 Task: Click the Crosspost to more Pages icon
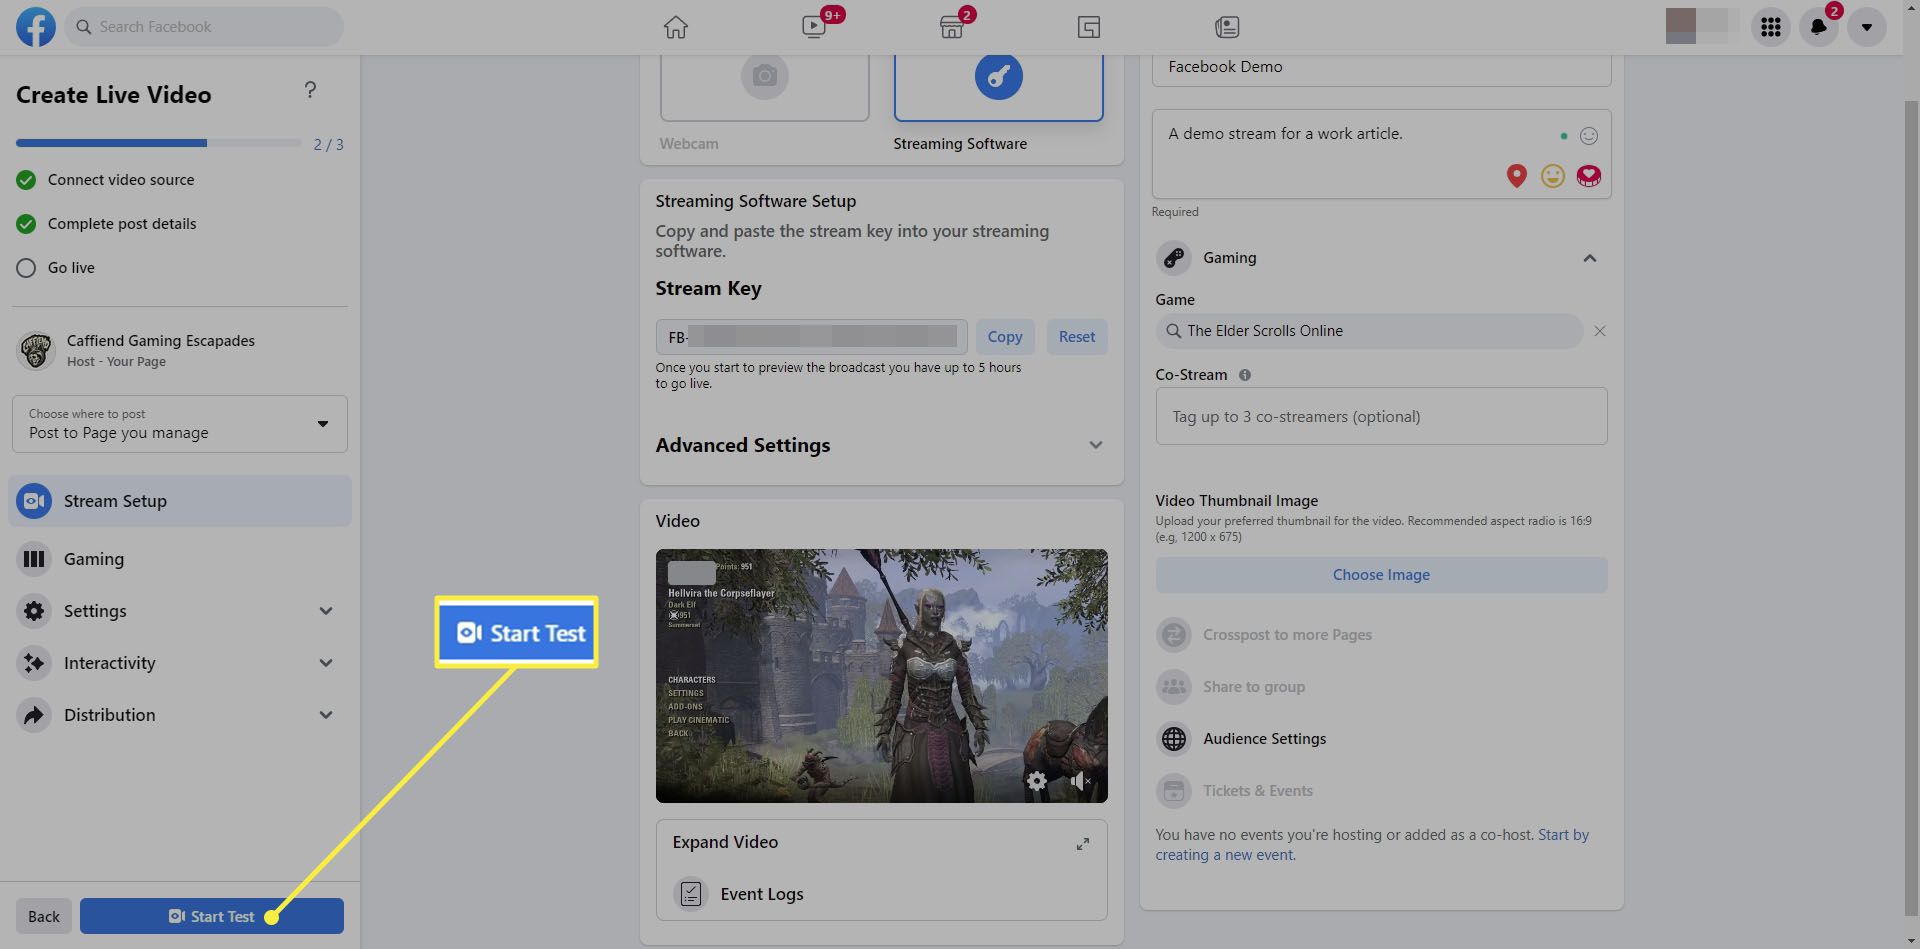tap(1174, 635)
